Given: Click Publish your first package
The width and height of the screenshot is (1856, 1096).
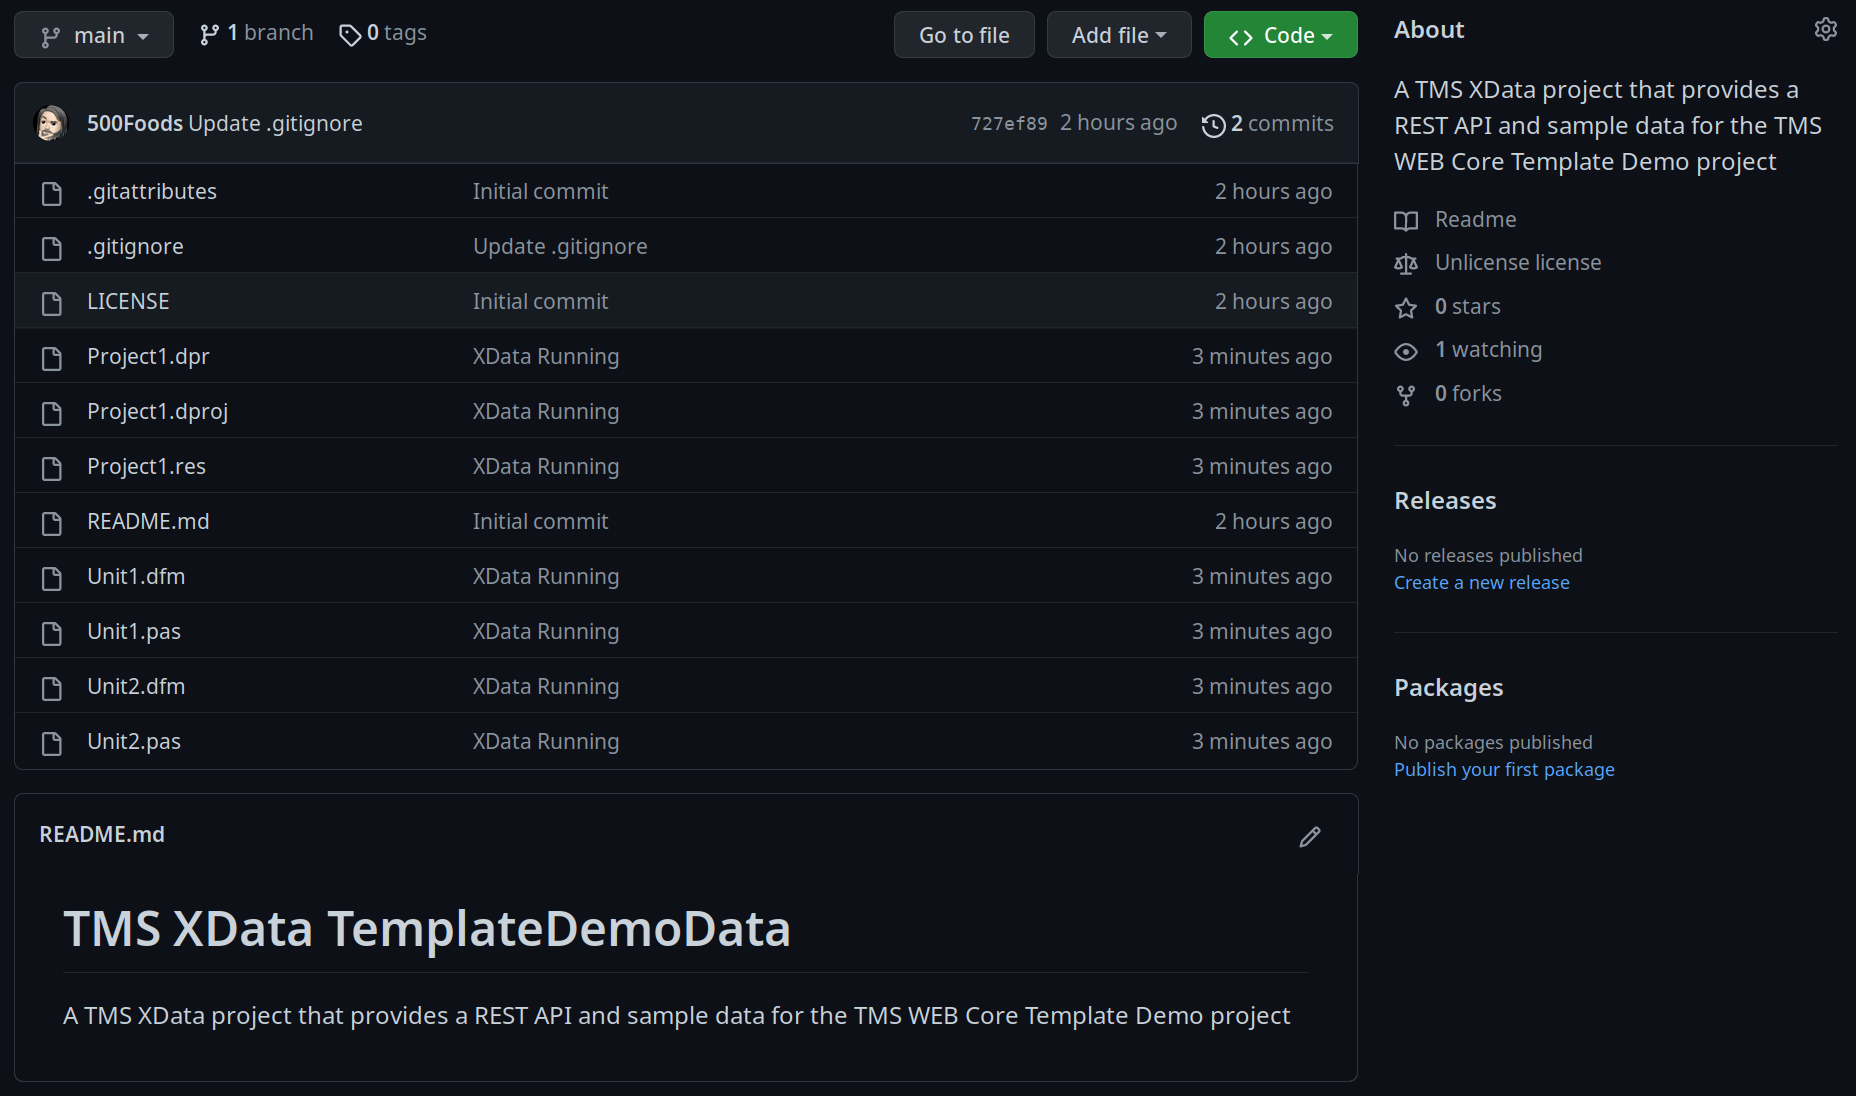Looking at the screenshot, I should [1504, 769].
